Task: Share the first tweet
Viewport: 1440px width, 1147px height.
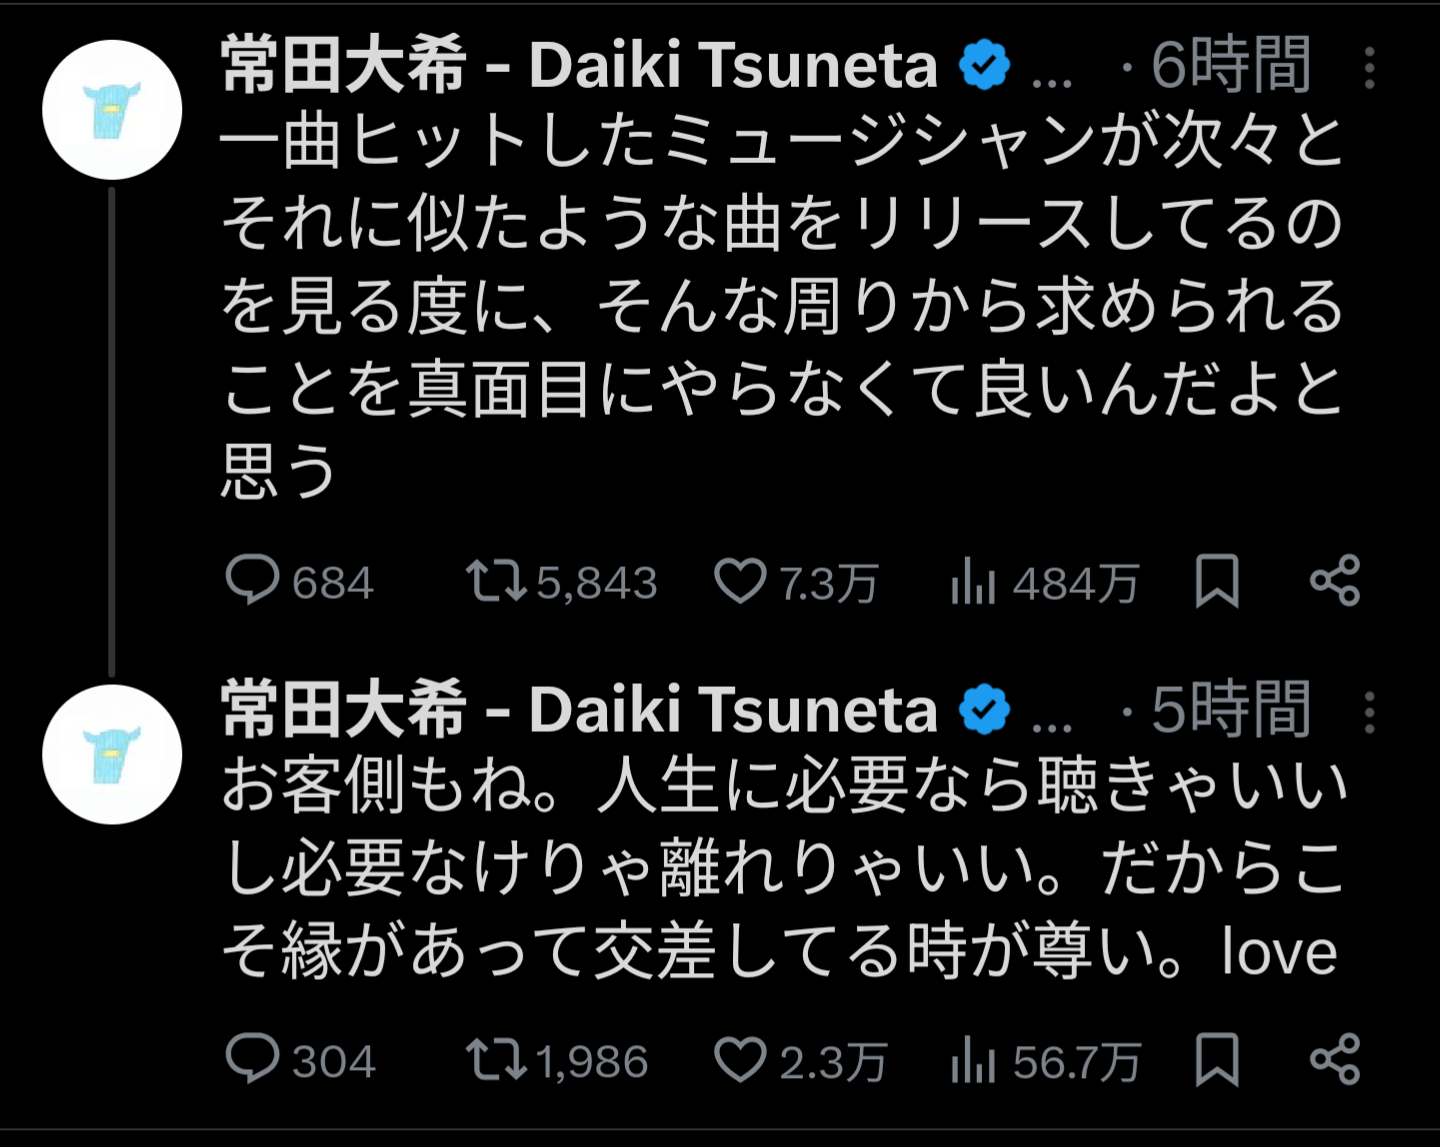Action: 1335,581
